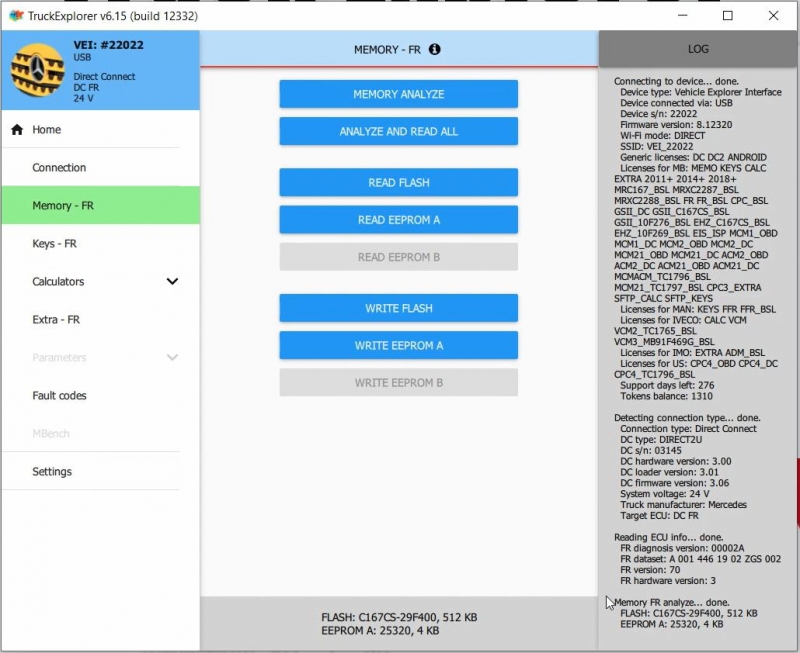The image size is (800, 653).
Task: Click 'FR diagnosis version: 00002A' log line
Action: click(682, 548)
